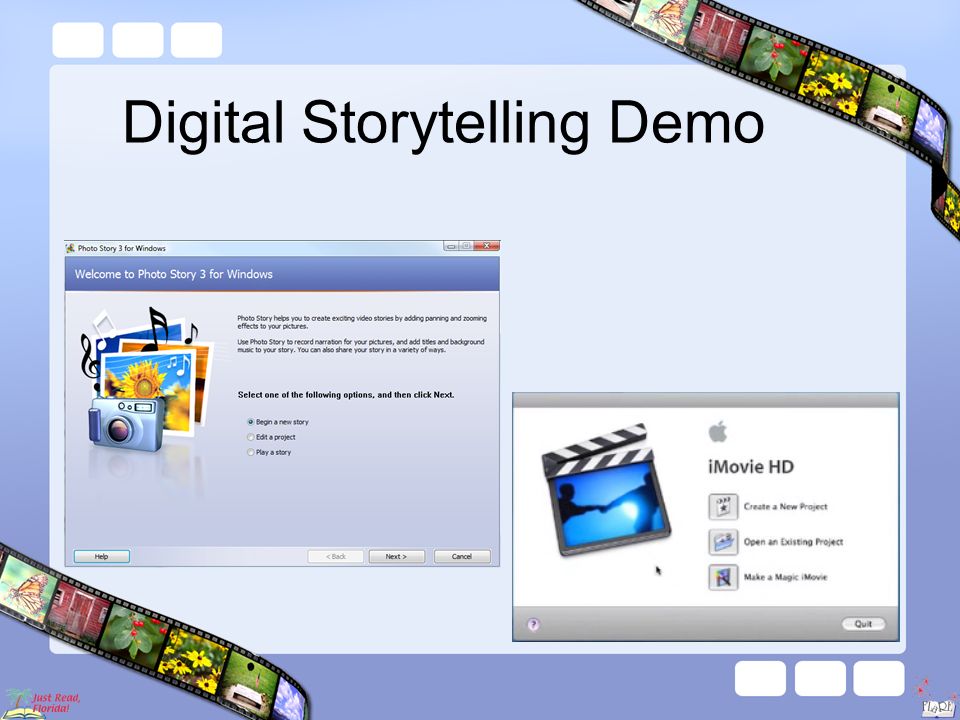960x720 pixels.
Task: Click the Open an Existing Project icon
Action: click(723, 542)
